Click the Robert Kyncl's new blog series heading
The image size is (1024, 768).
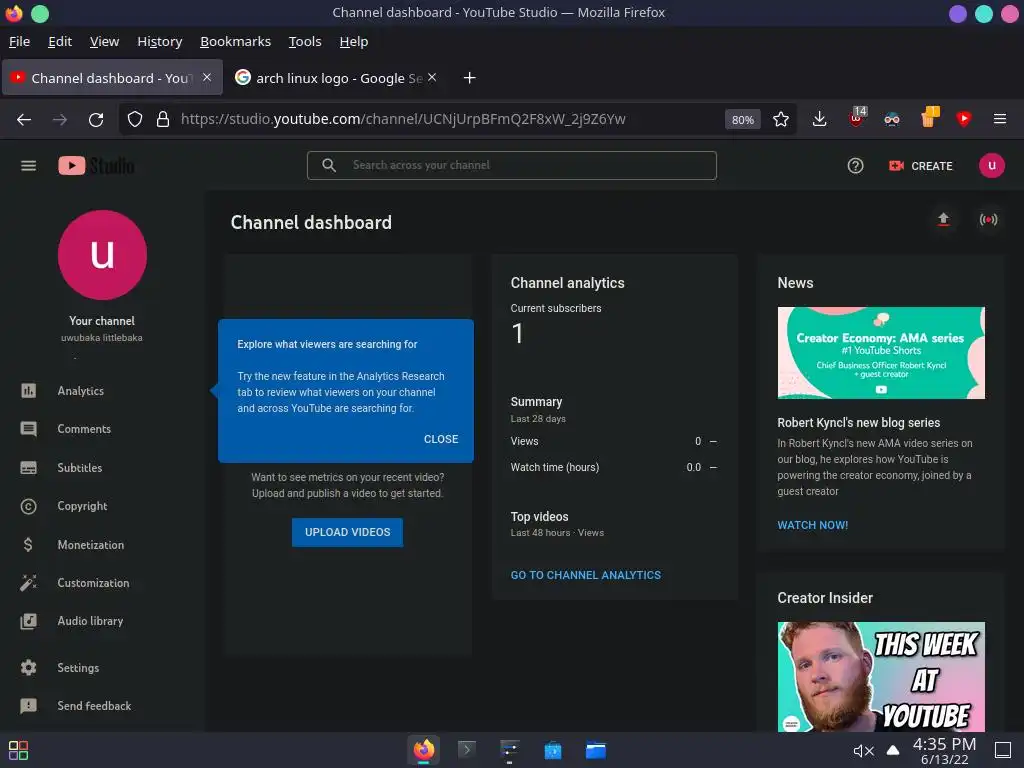point(858,423)
